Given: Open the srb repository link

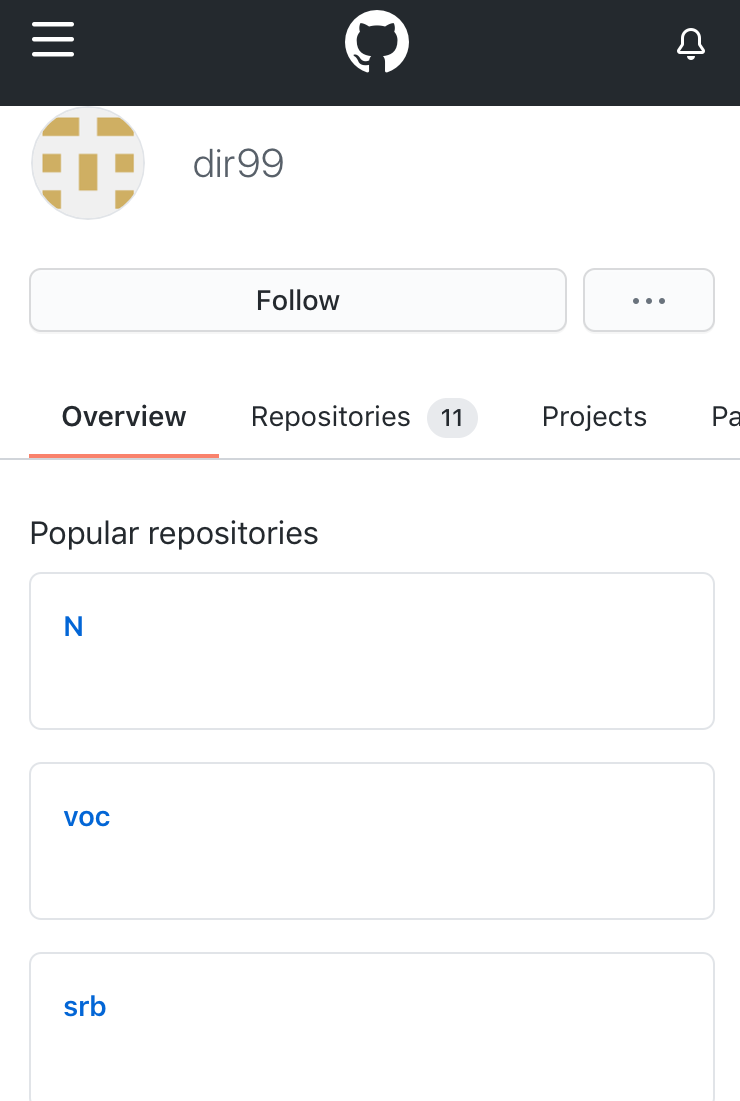Looking at the screenshot, I should [84, 1006].
